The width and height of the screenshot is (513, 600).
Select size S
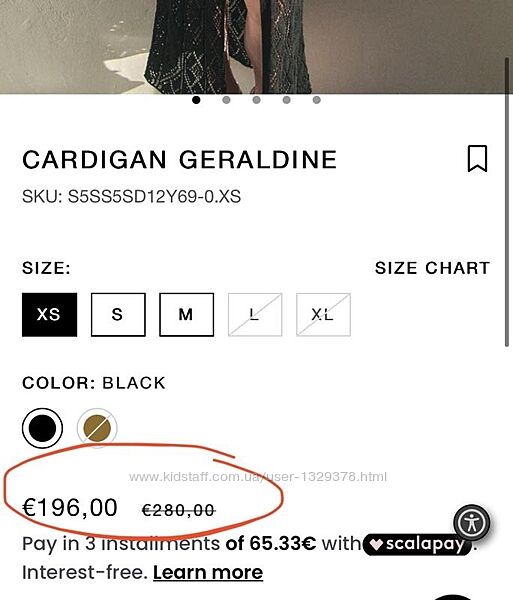(118, 315)
